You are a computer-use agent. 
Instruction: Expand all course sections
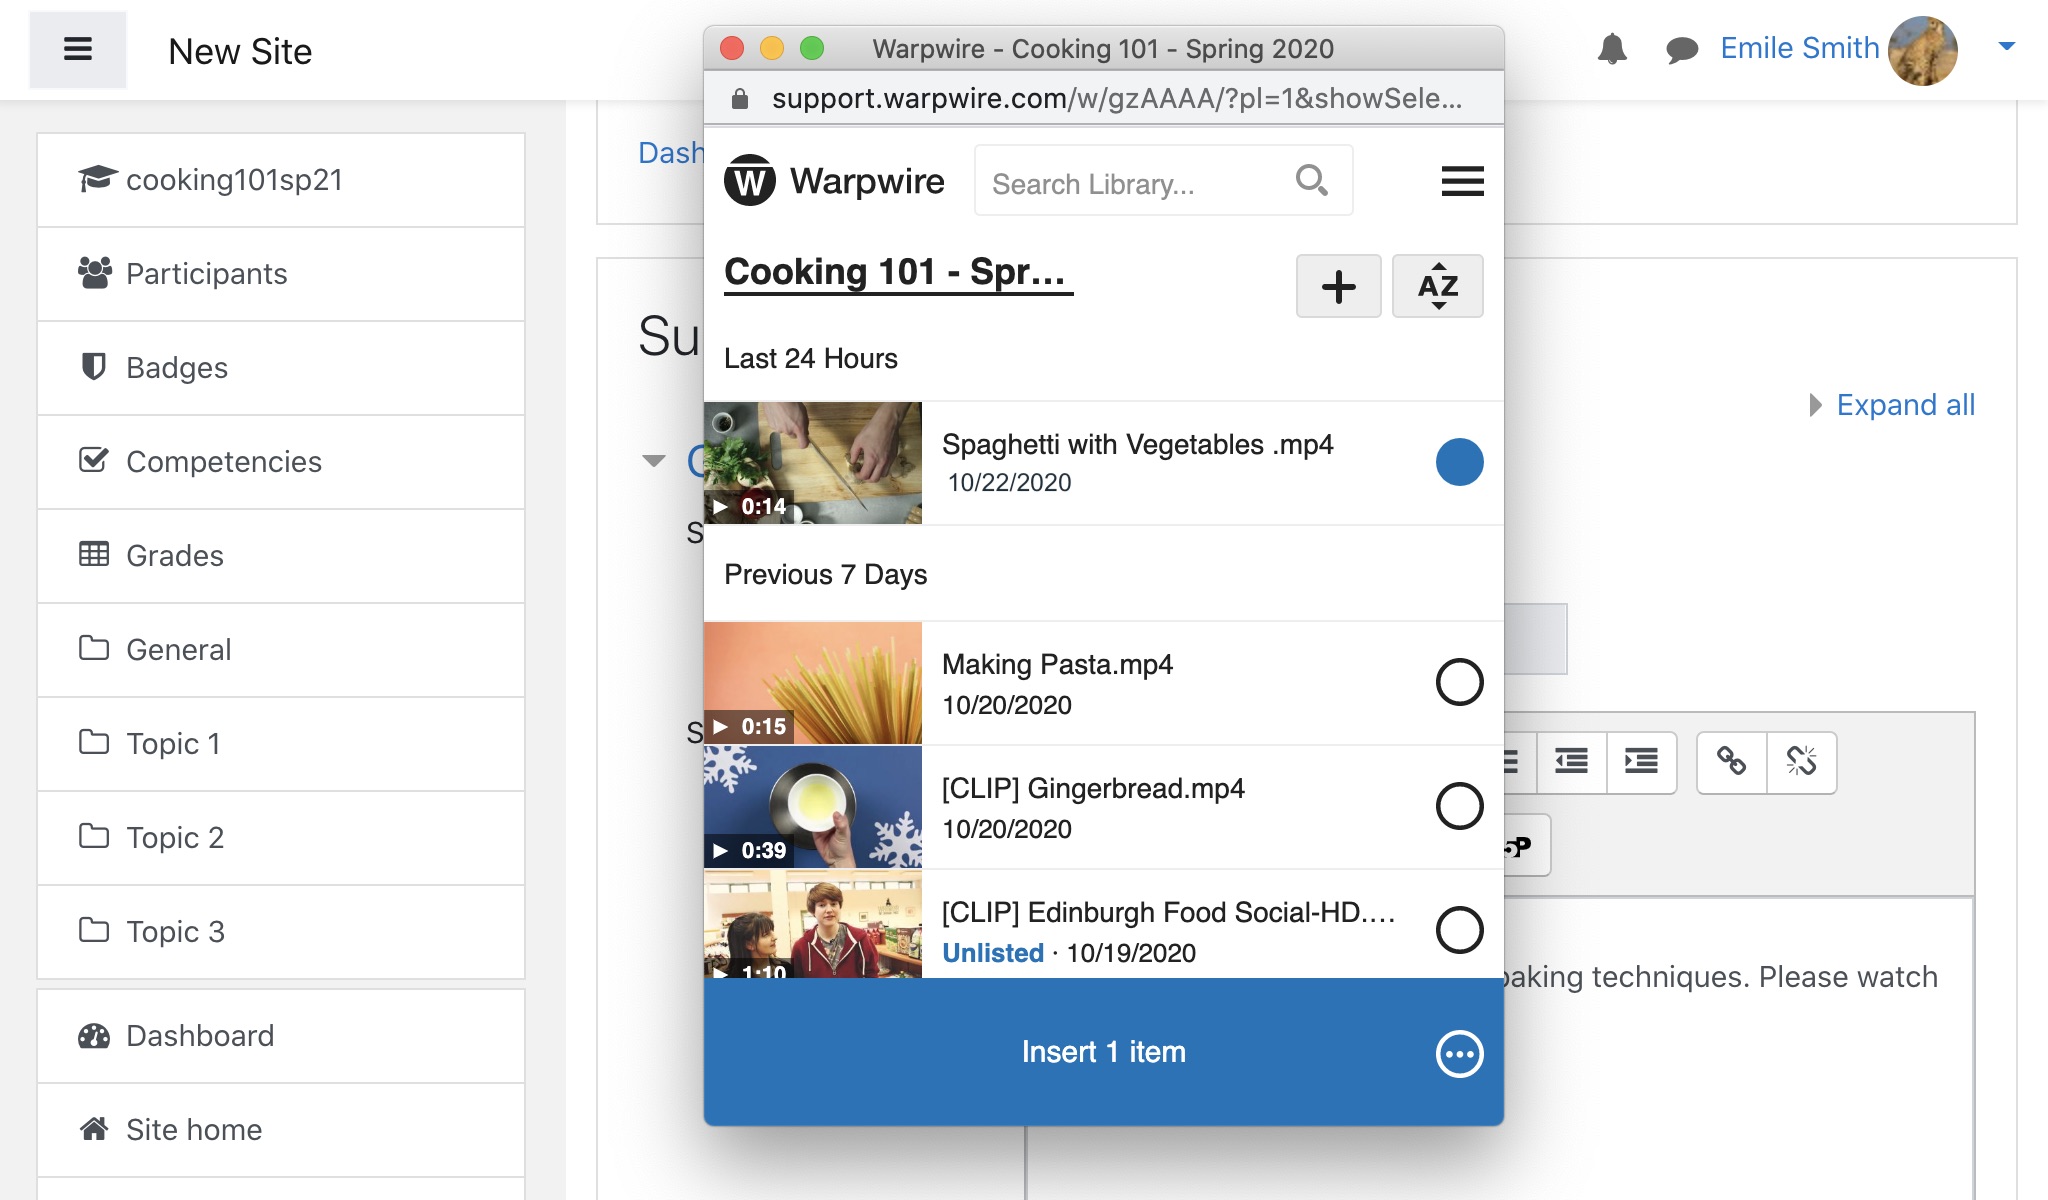coord(1904,405)
